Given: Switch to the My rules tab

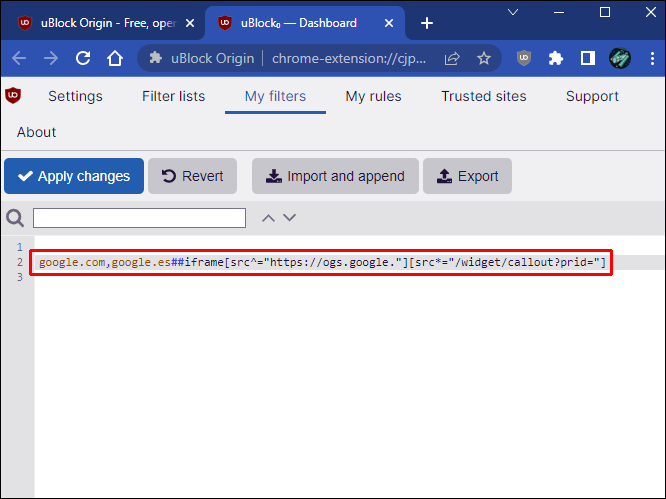Looking at the screenshot, I should [x=373, y=96].
